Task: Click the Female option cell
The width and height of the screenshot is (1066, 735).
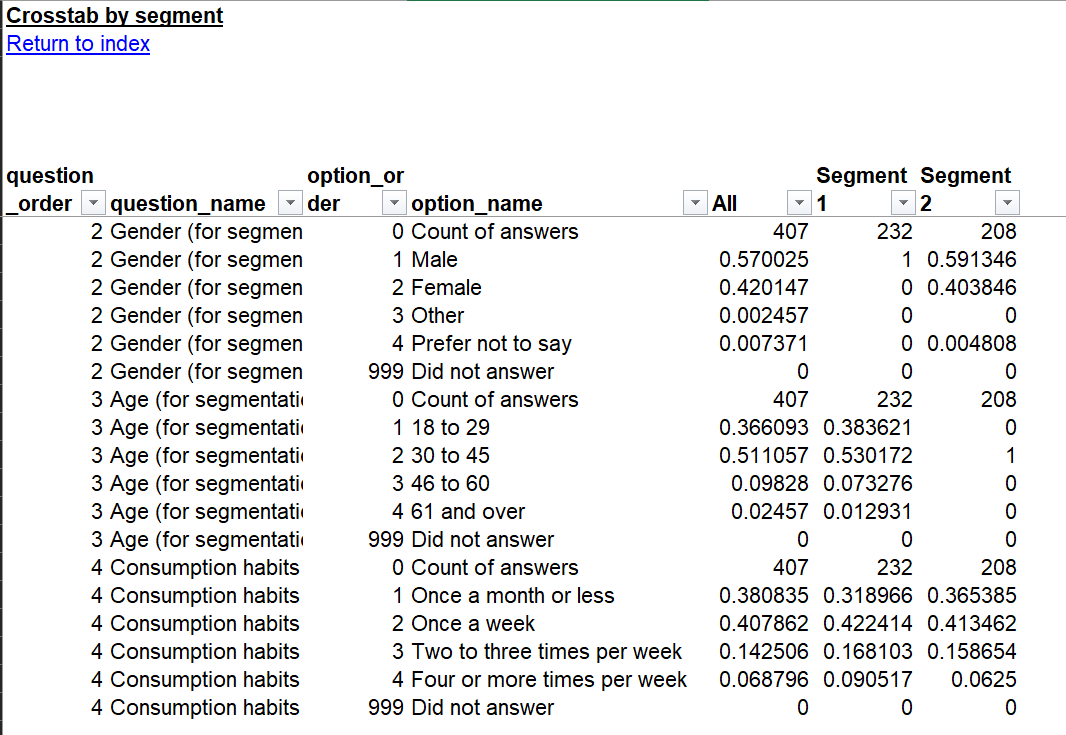Action: point(446,288)
